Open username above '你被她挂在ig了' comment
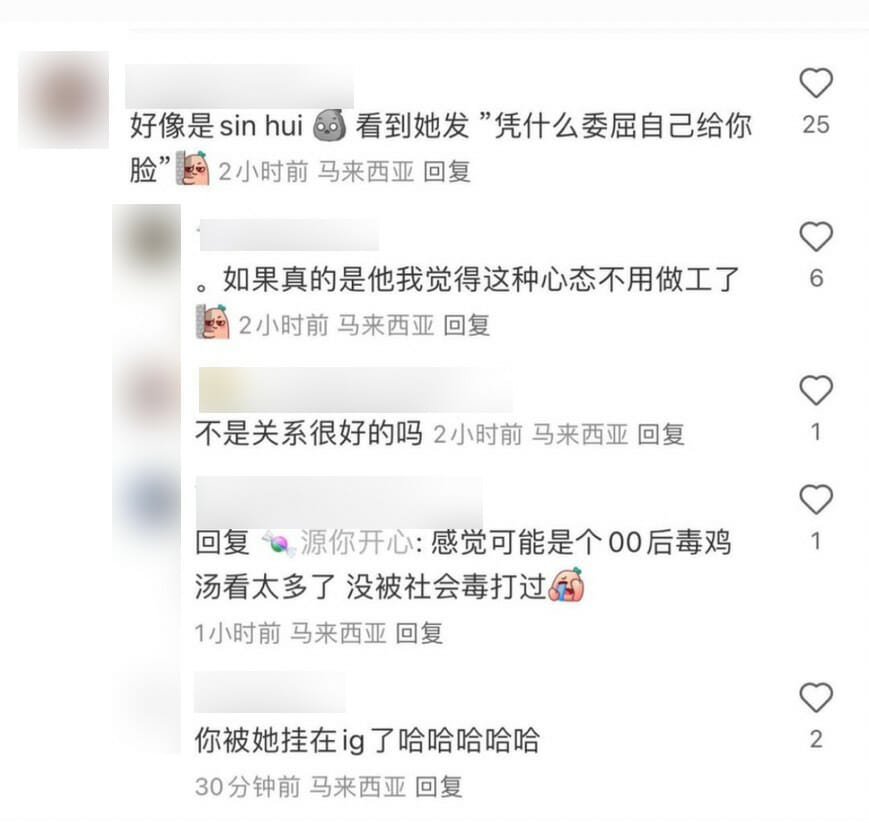Screen dimensions: 869x823 (x=270, y=692)
